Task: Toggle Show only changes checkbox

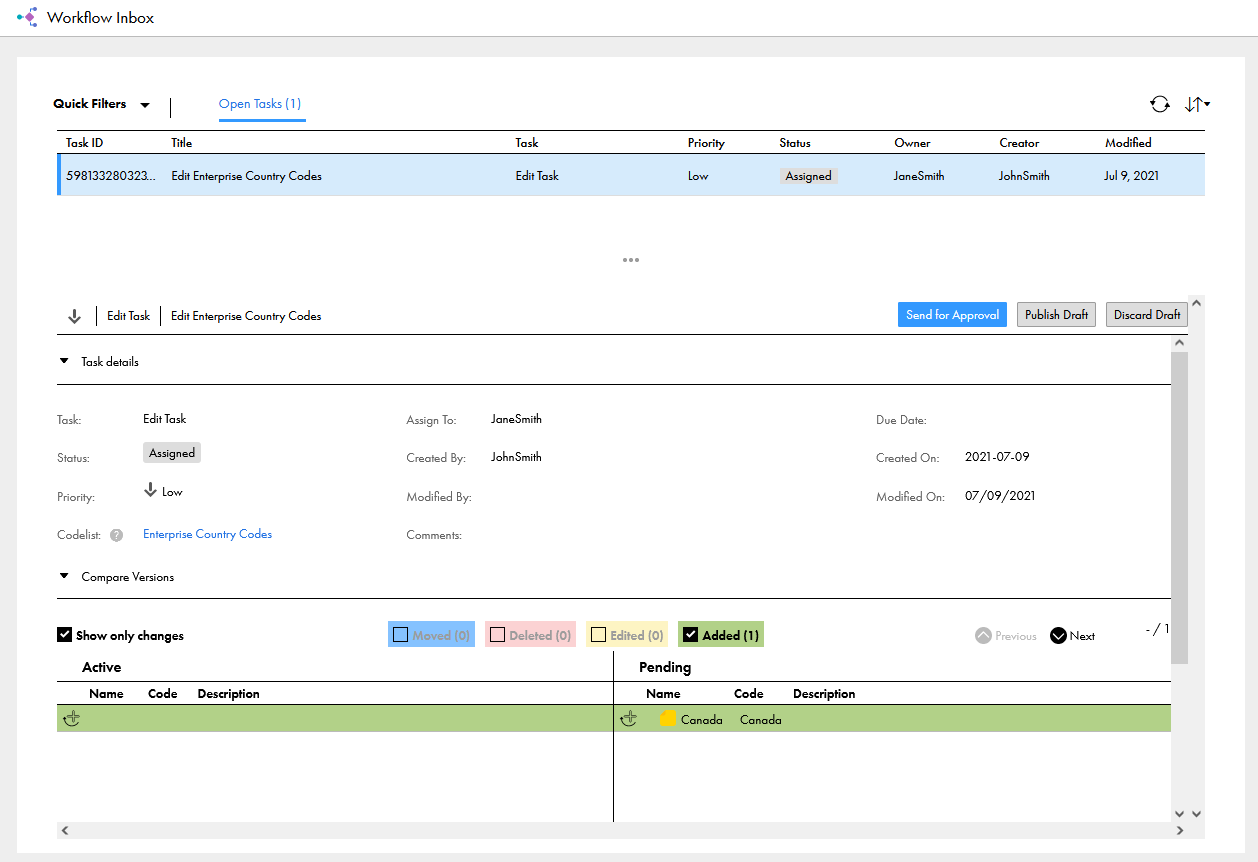Action: coord(65,635)
